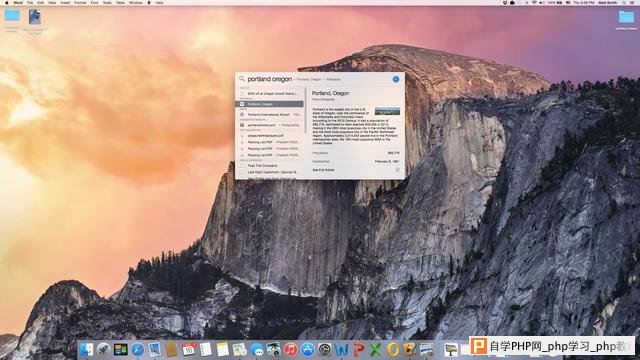Select the portlandonline.com website result

point(269,125)
